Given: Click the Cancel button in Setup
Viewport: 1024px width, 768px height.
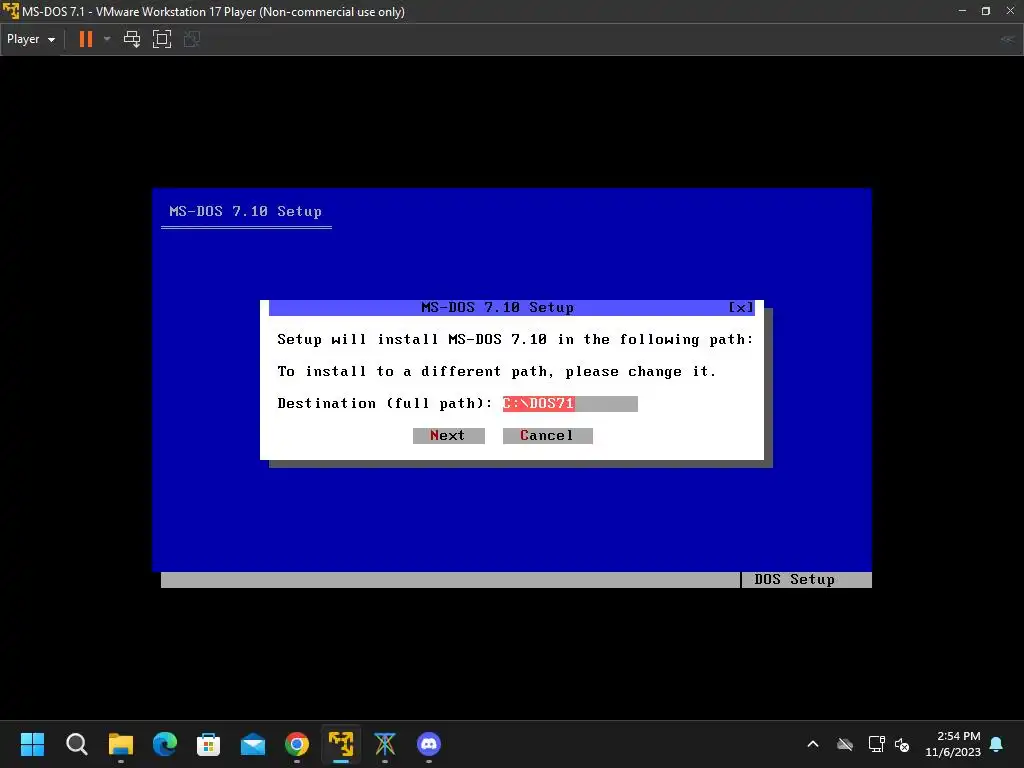Looking at the screenshot, I should click(x=547, y=436).
